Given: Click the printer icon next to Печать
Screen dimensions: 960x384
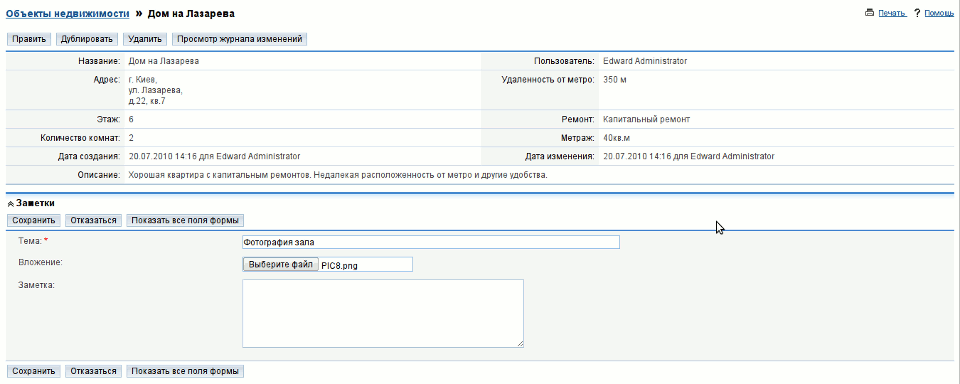Looking at the screenshot, I should pos(869,13).
